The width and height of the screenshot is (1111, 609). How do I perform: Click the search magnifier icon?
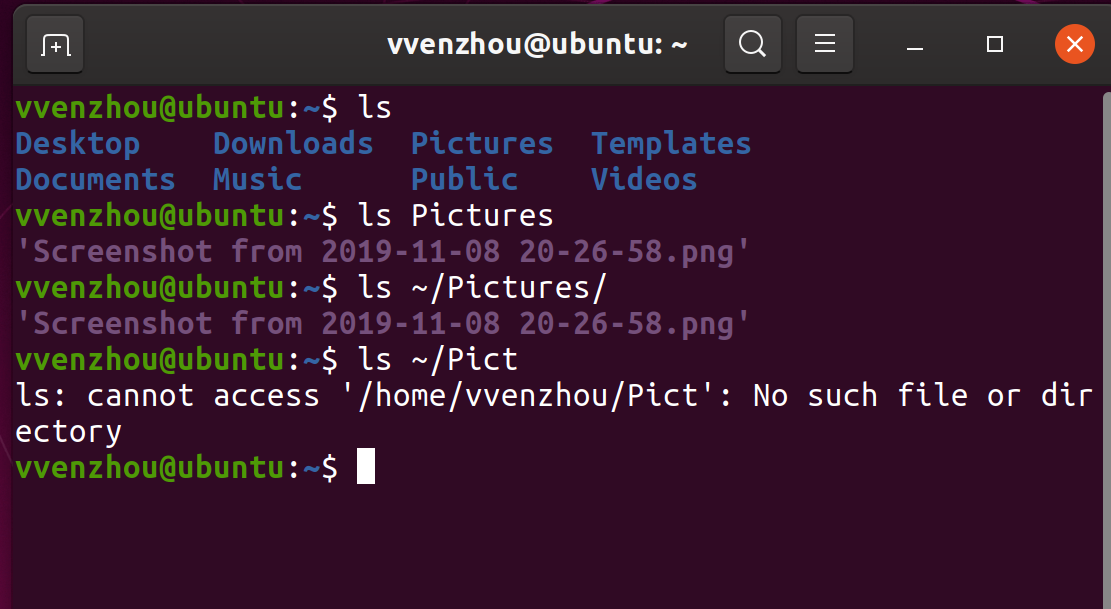pos(752,45)
